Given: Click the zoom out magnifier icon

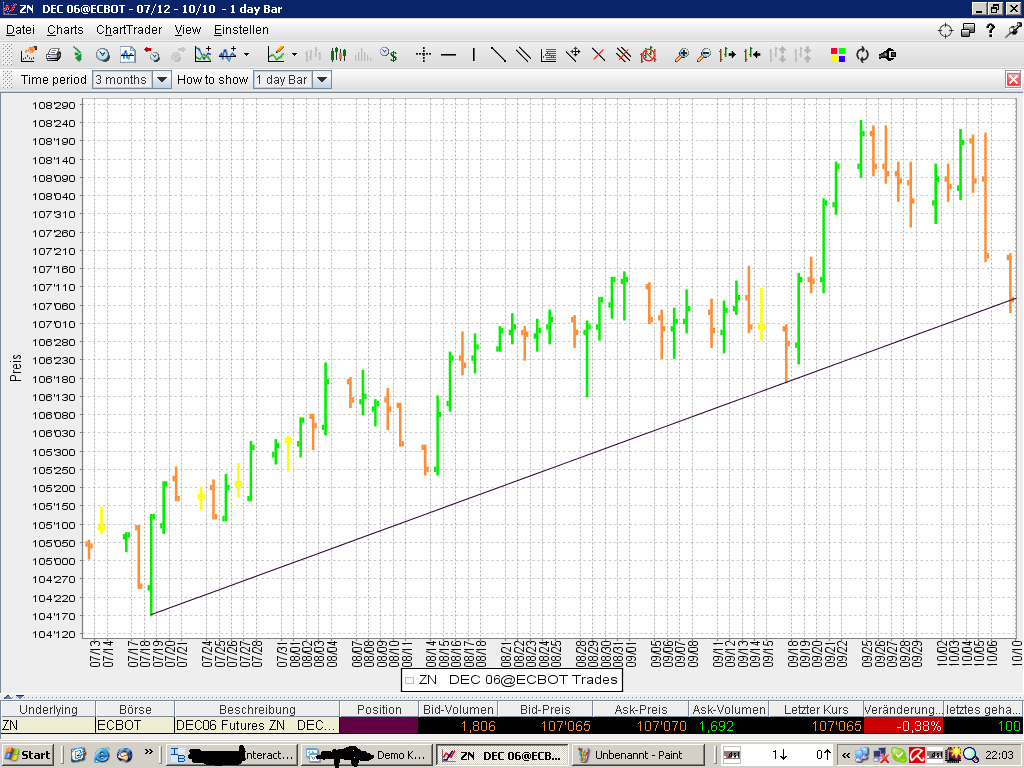Looking at the screenshot, I should [704, 55].
